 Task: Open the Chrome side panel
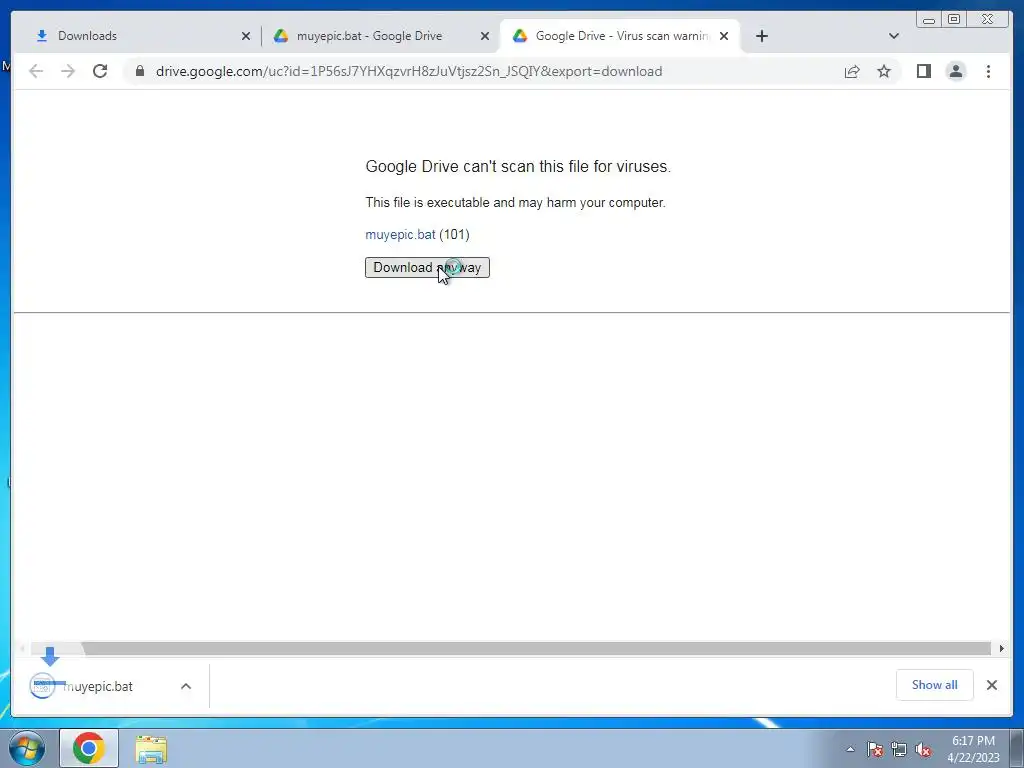923,71
